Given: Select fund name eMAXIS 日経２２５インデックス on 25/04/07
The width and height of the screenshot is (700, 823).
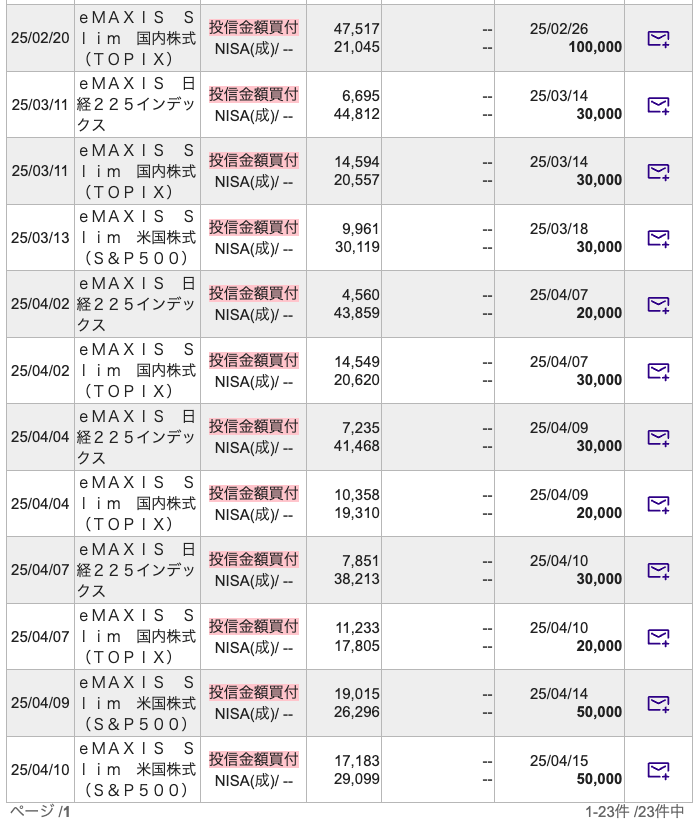Looking at the screenshot, I should [137, 570].
